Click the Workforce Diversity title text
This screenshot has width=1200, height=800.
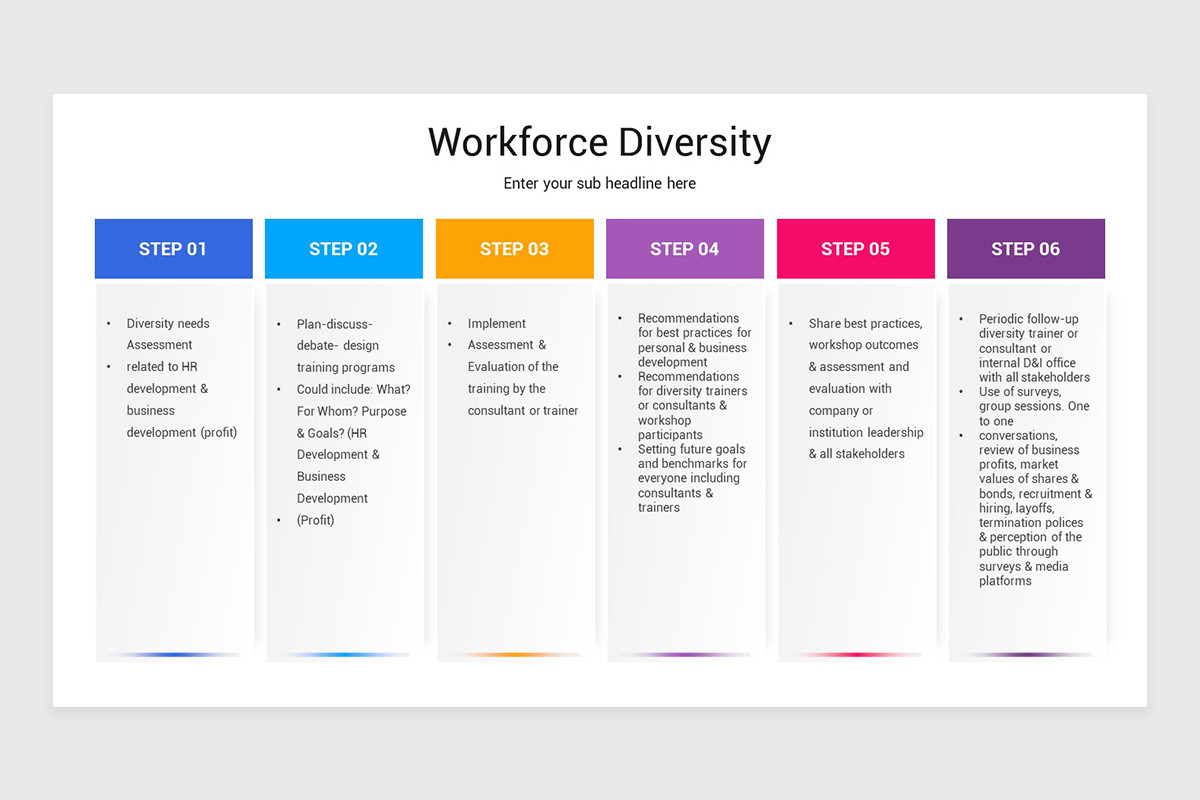pos(599,142)
